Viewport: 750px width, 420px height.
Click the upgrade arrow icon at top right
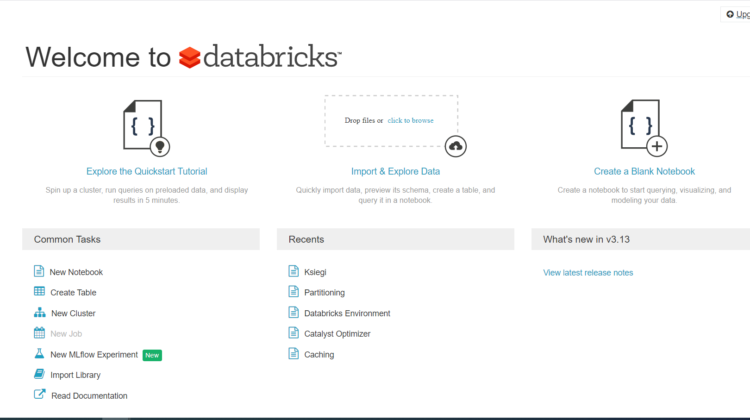730,14
